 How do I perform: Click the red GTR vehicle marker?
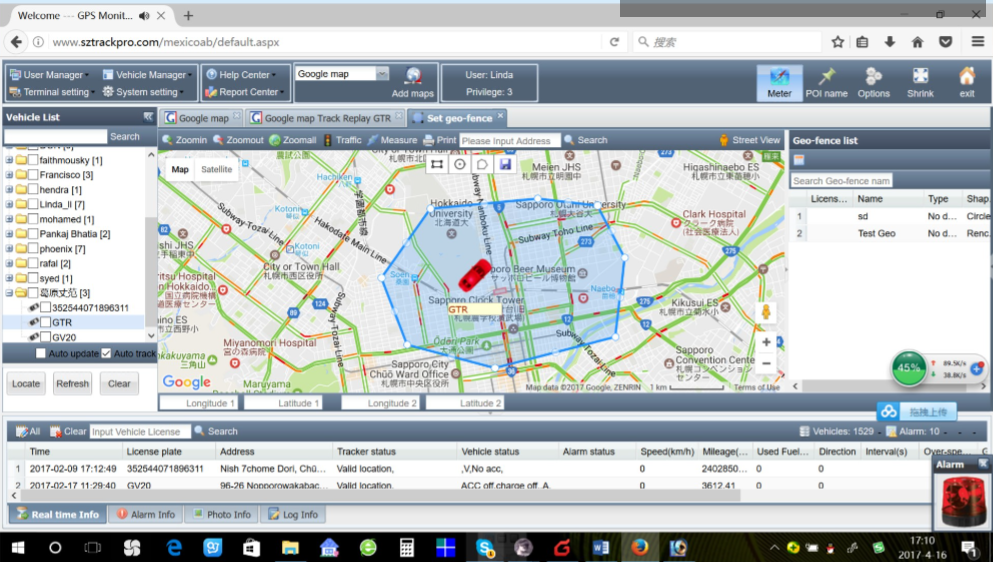474,276
